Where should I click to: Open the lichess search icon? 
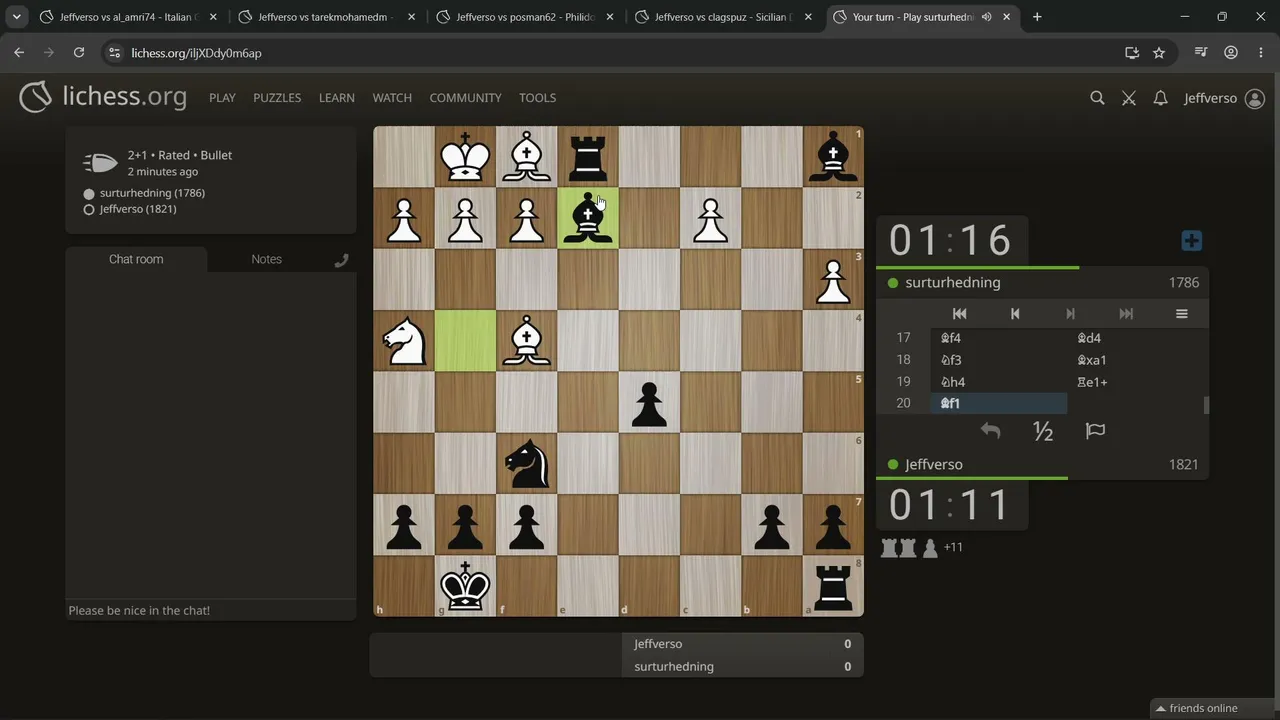pos(1097,98)
